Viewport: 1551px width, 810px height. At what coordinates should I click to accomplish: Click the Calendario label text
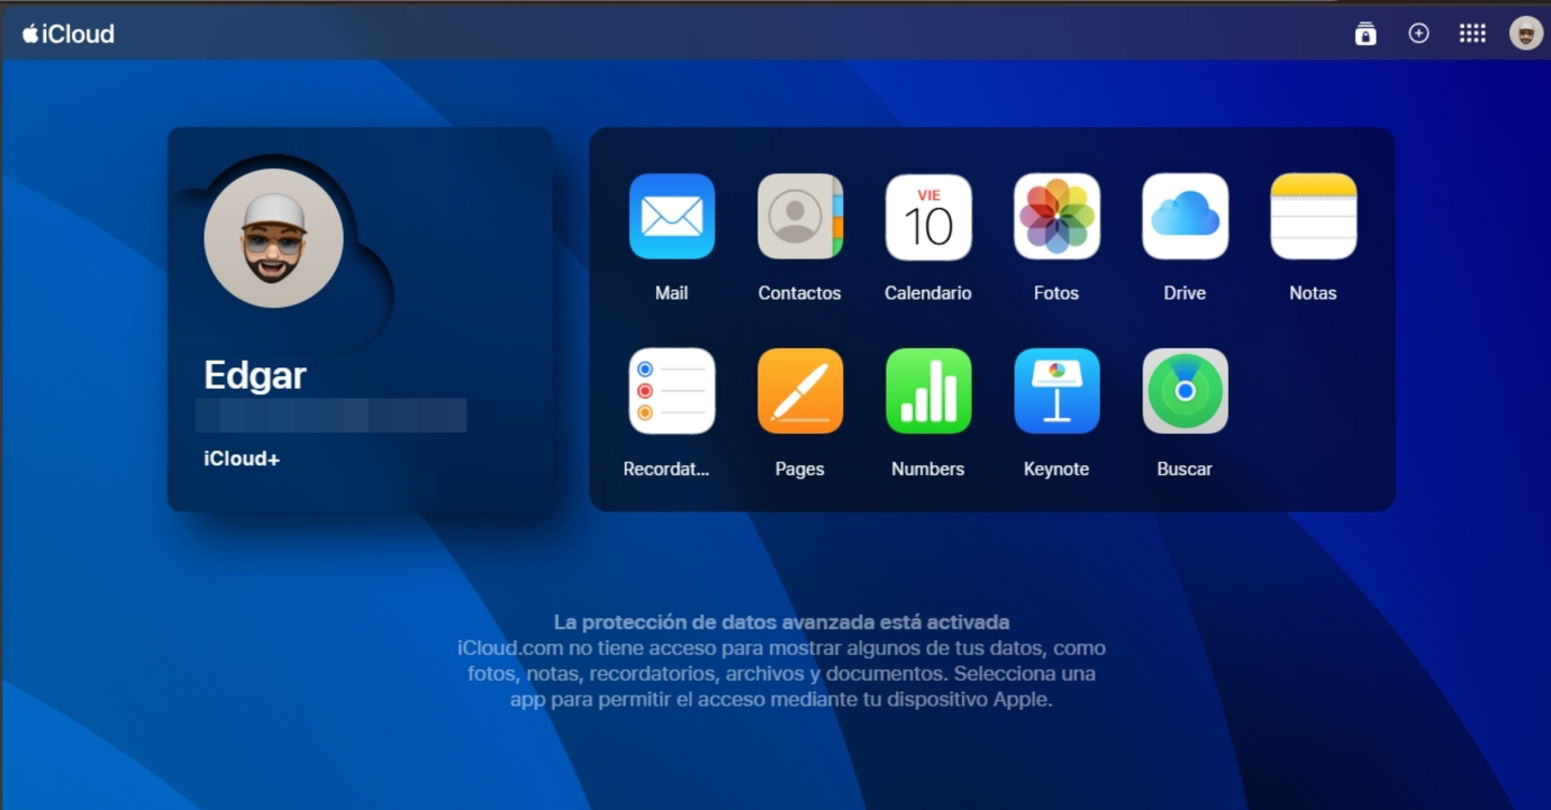point(928,293)
